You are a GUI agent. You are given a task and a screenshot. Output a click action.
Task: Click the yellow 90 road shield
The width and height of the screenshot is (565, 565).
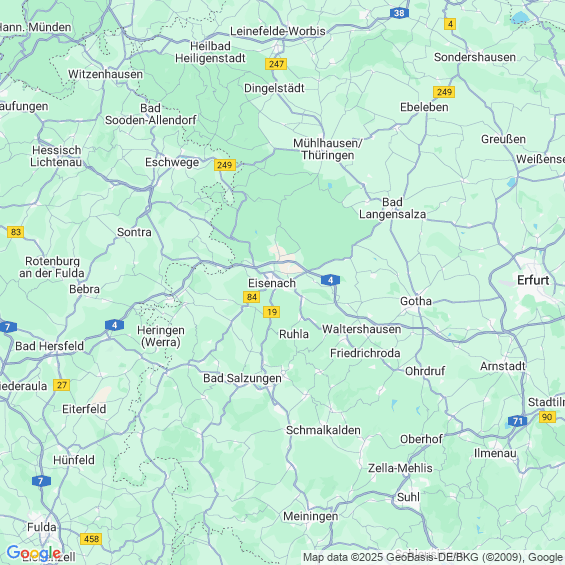pos(547,417)
